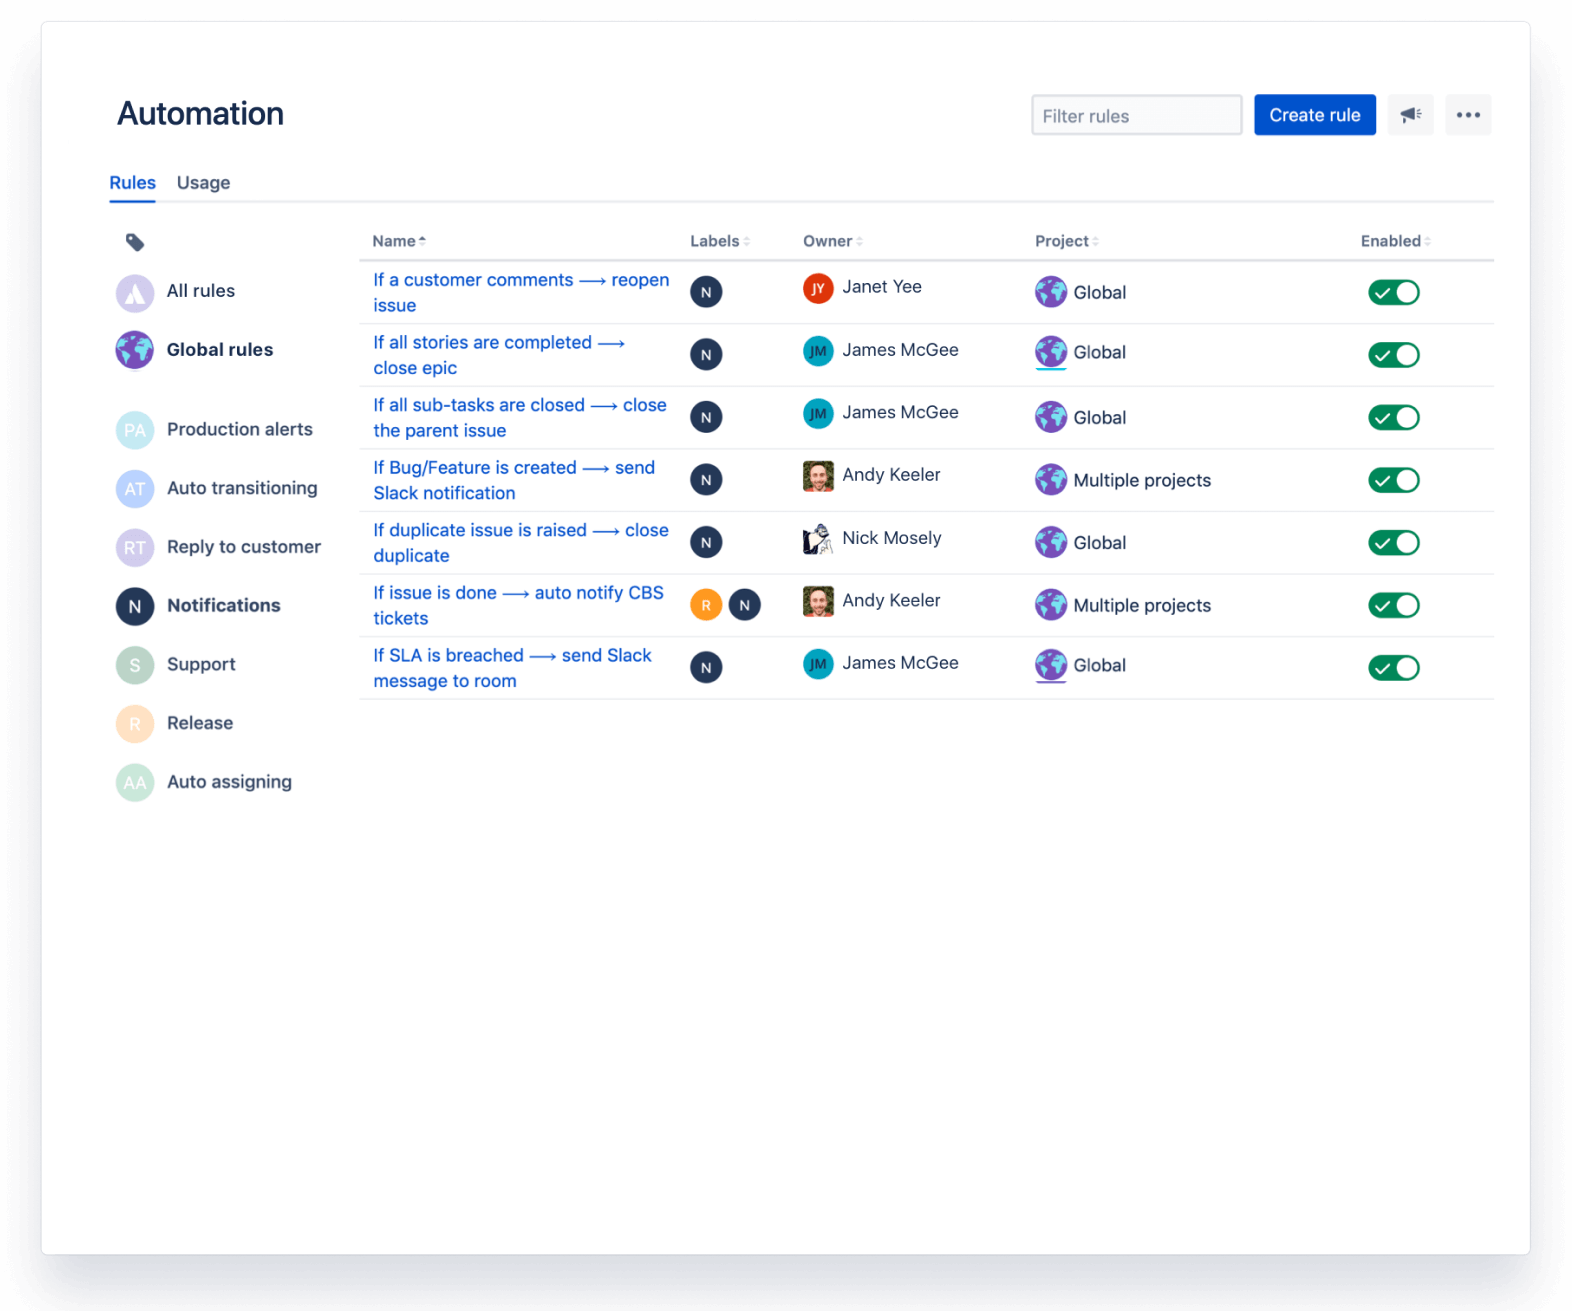Switch to the Usage tab
The image size is (1572, 1311).
[x=203, y=183]
